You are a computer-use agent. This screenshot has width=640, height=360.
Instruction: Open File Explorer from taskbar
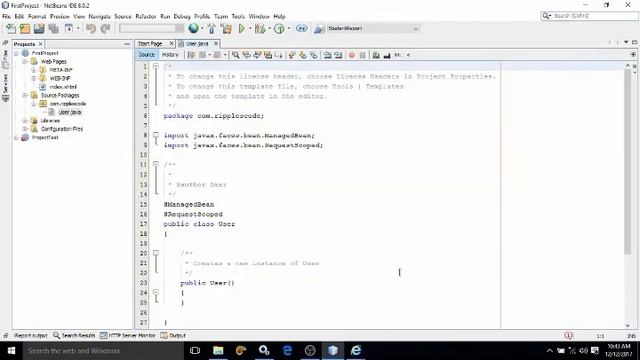point(218,351)
